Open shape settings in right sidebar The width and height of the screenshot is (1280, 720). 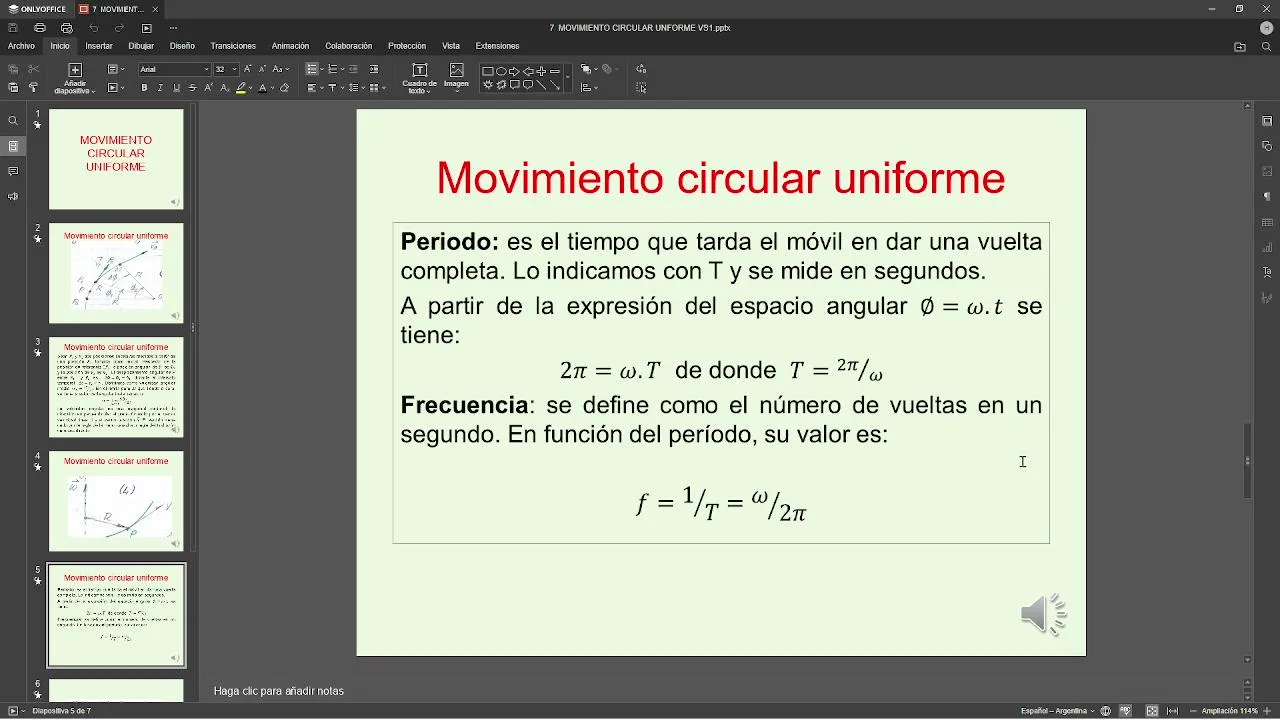click(x=1267, y=146)
